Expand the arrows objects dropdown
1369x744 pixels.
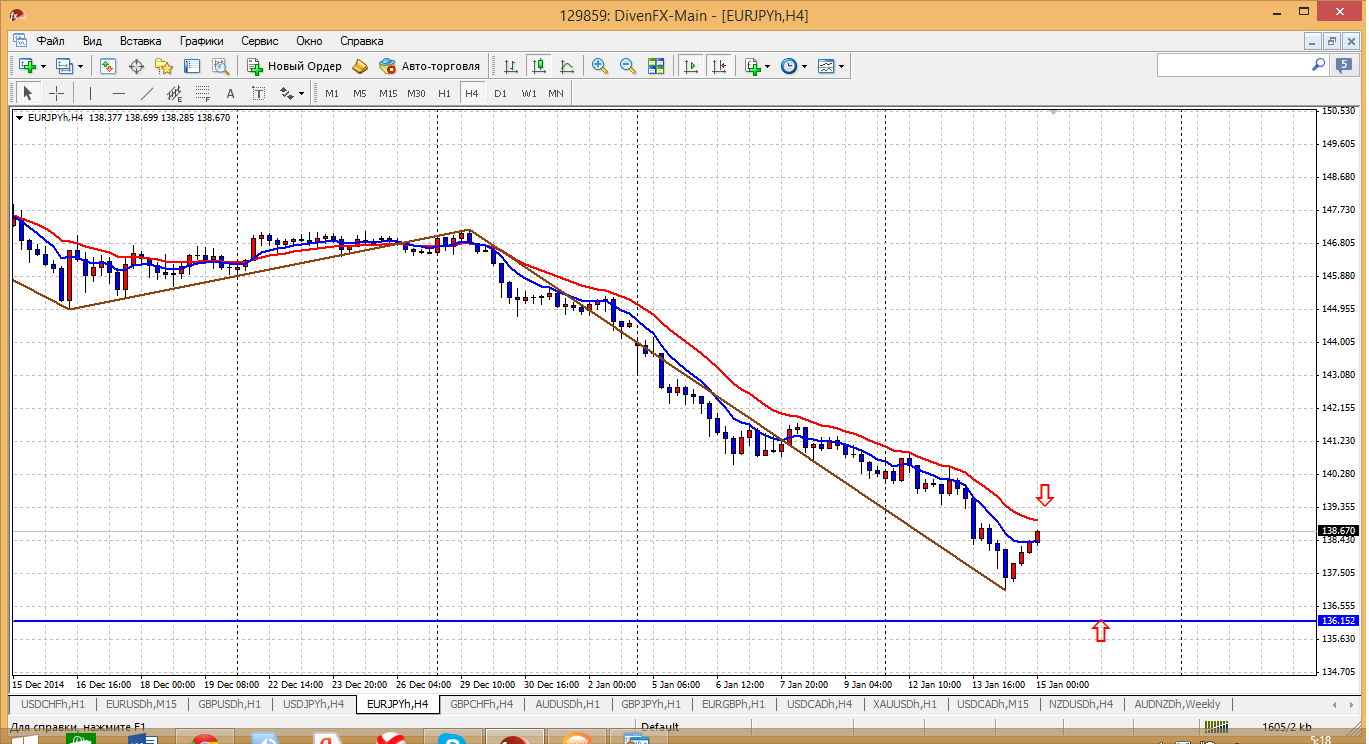click(x=299, y=94)
